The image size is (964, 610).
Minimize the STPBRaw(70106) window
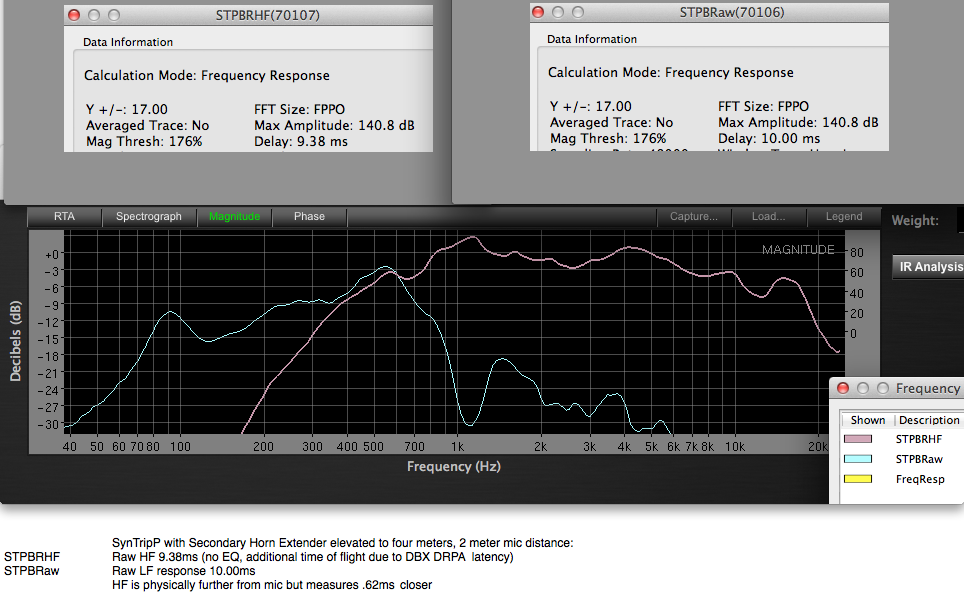tap(558, 12)
